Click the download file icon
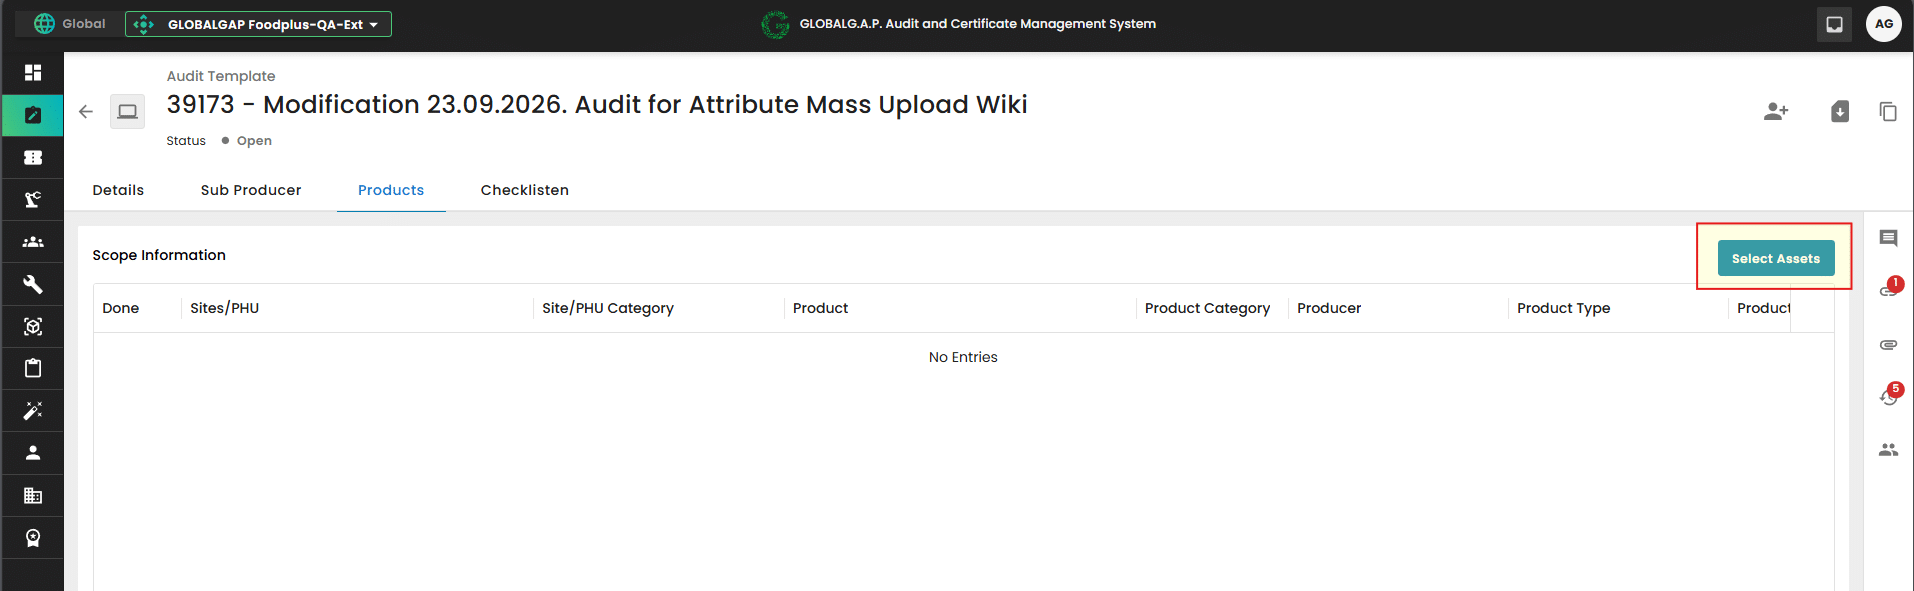 (1840, 111)
